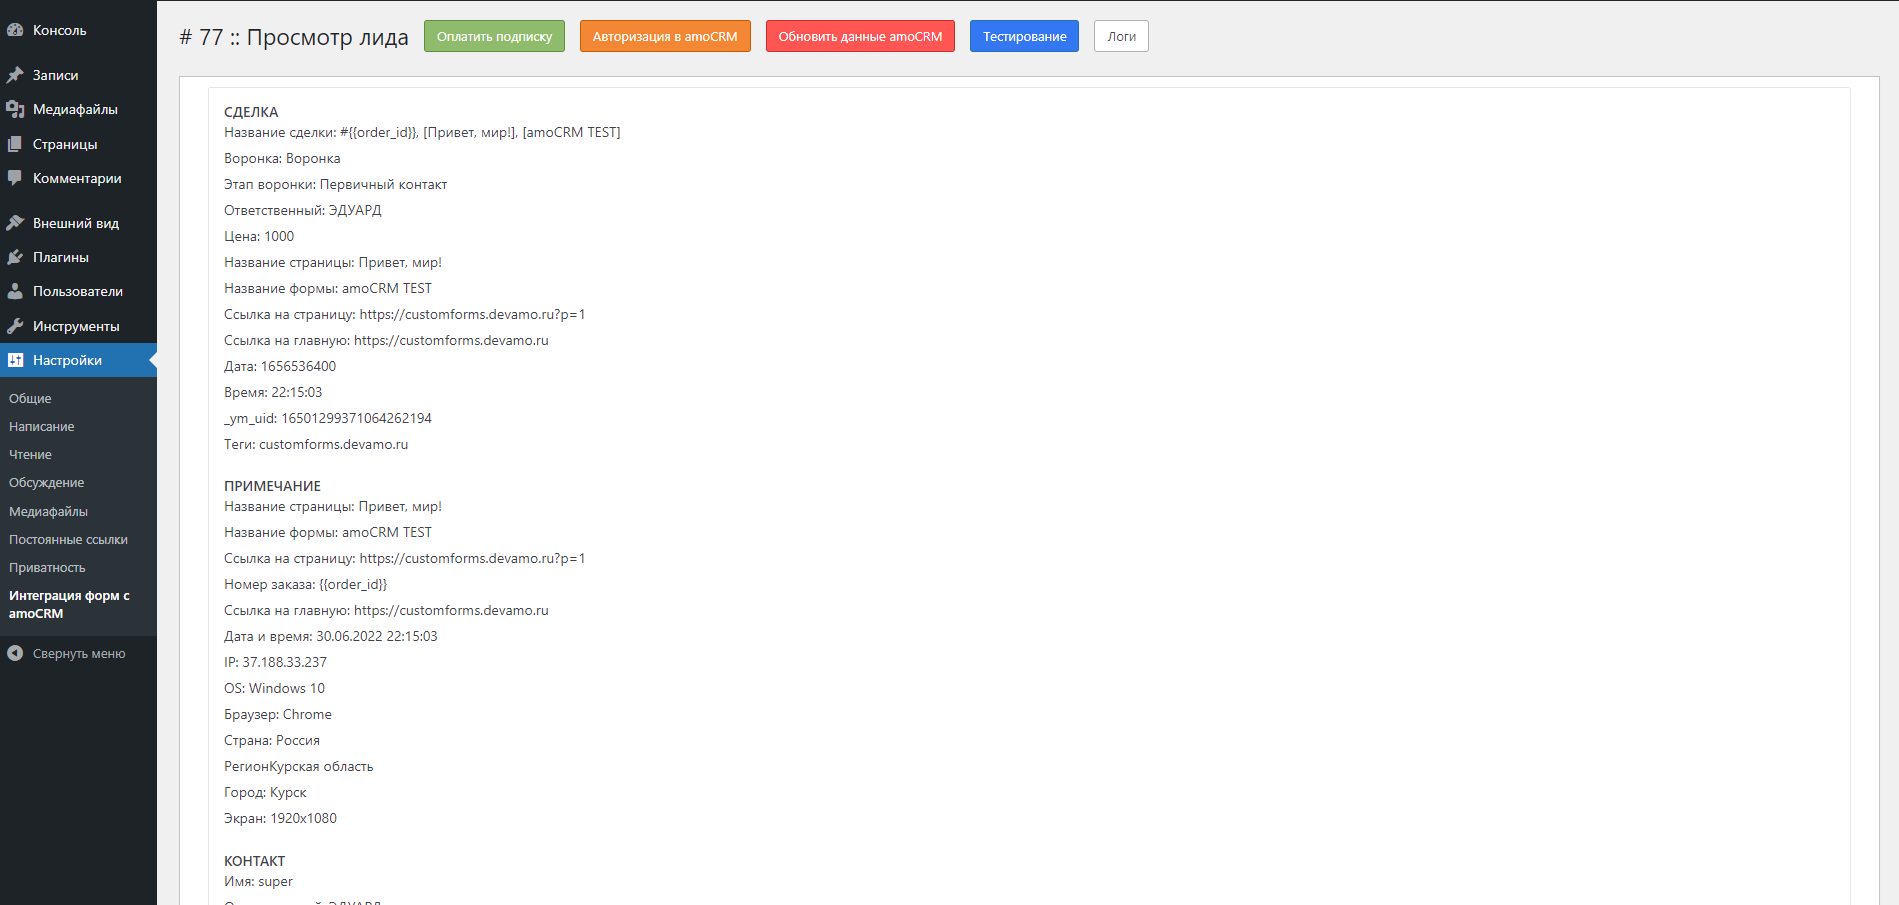This screenshot has height=905, width=1899.
Task: Go to Постоянные ссылки settings
Action: click(x=68, y=539)
